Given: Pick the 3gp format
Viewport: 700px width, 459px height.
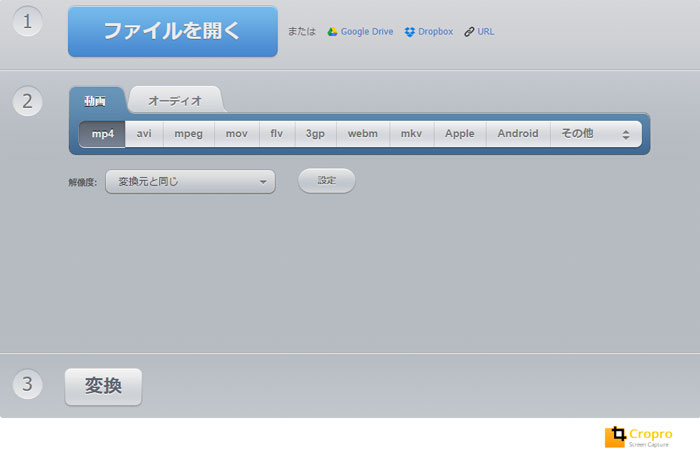Looking at the screenshot, I should (x=315, y=134).
